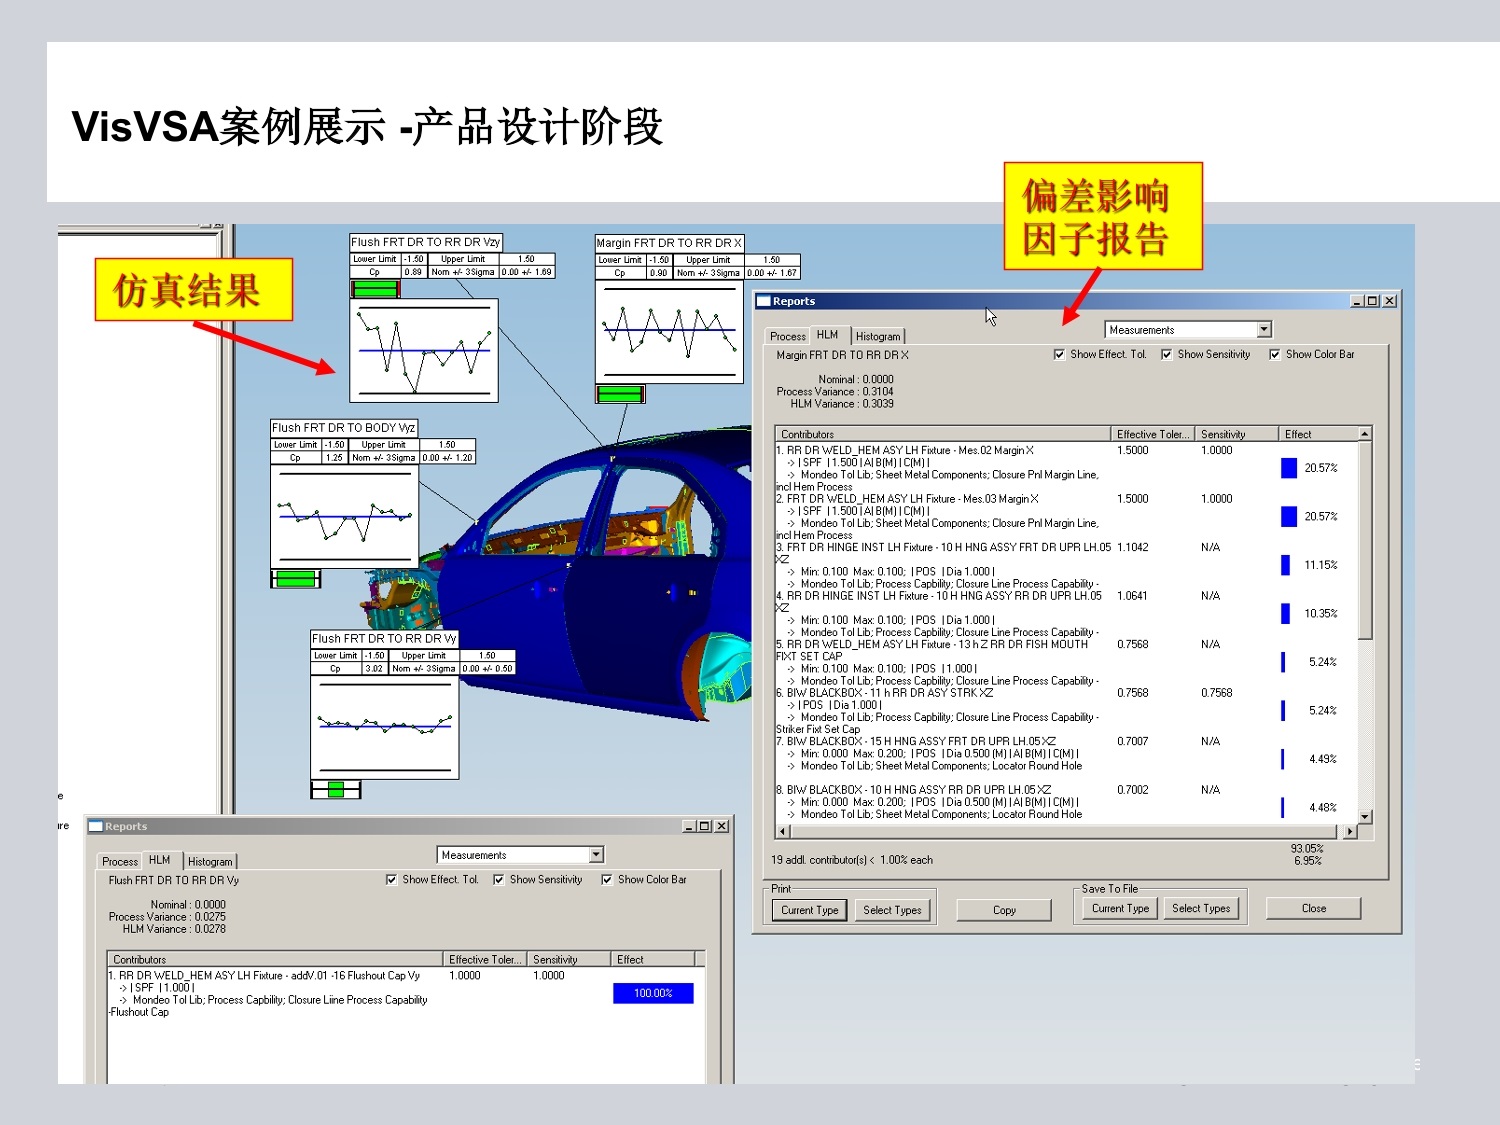Click vertical scrollbar thumb in contributors list
Viewport: 1500px width, 1125px height.
click(x=1365, y=540)
